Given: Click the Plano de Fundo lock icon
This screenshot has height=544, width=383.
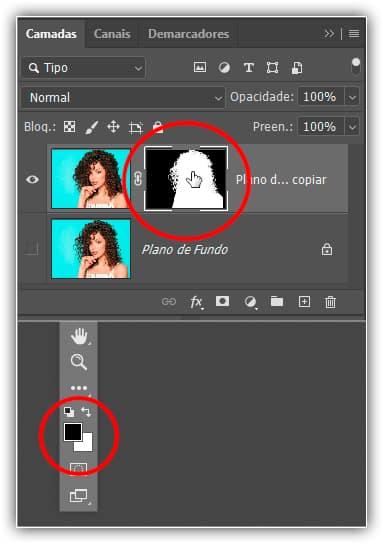Looking at the screenshot, I should 327,249.
